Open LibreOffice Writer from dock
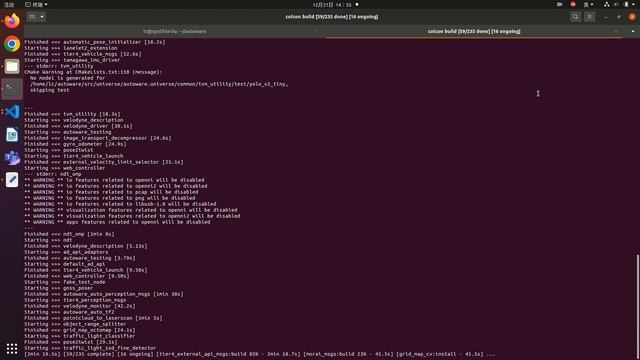The image size is (640, 360). [12, 134]
